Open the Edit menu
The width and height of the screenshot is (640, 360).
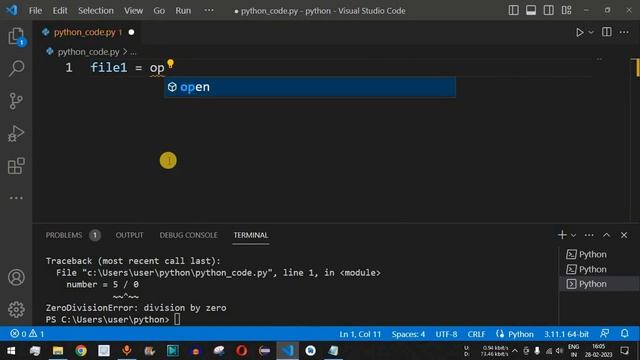pos(60,11)
